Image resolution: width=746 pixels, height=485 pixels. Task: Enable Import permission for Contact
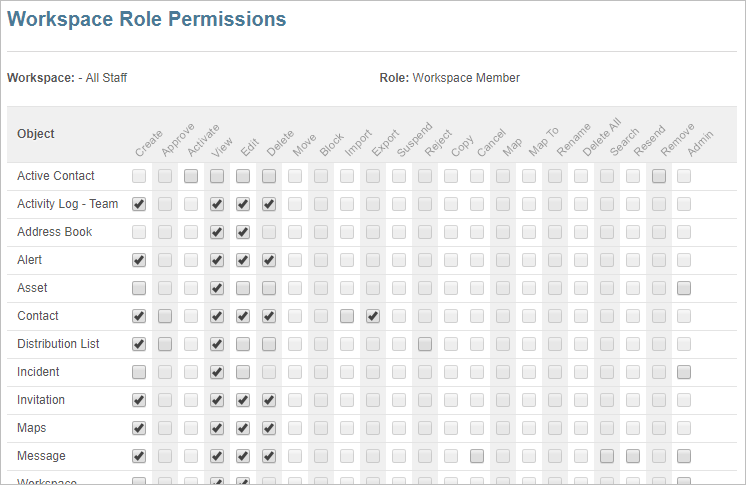pyautogui.click(x=347, y=316)
